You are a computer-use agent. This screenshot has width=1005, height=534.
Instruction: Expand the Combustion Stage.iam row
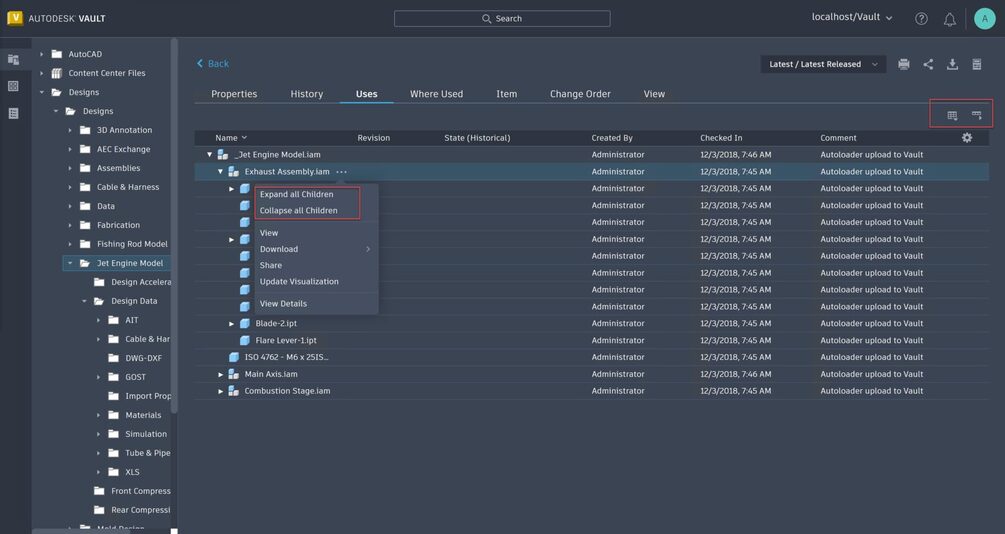tap(220, 391)
